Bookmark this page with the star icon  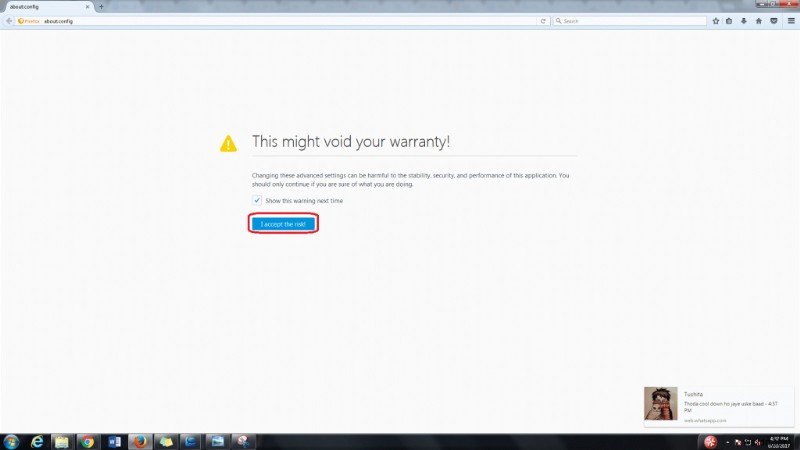716,21
